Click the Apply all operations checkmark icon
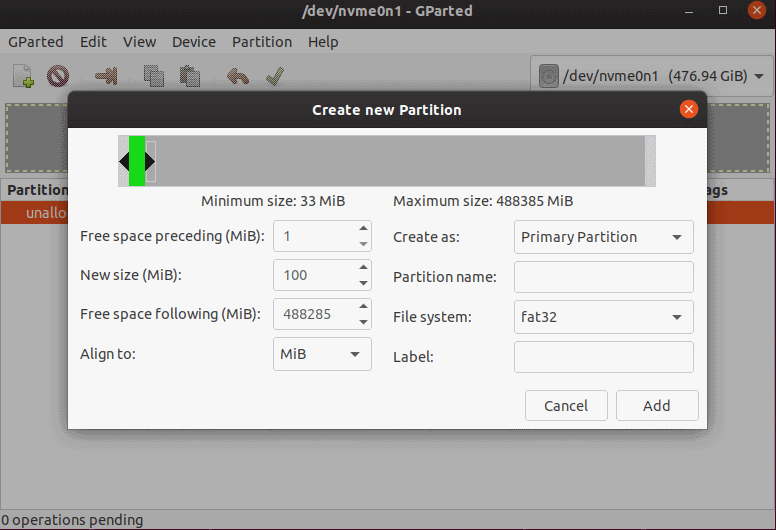The height and width of the screenshot is (530, 776). pyautogui.click(x=275, y=76)
